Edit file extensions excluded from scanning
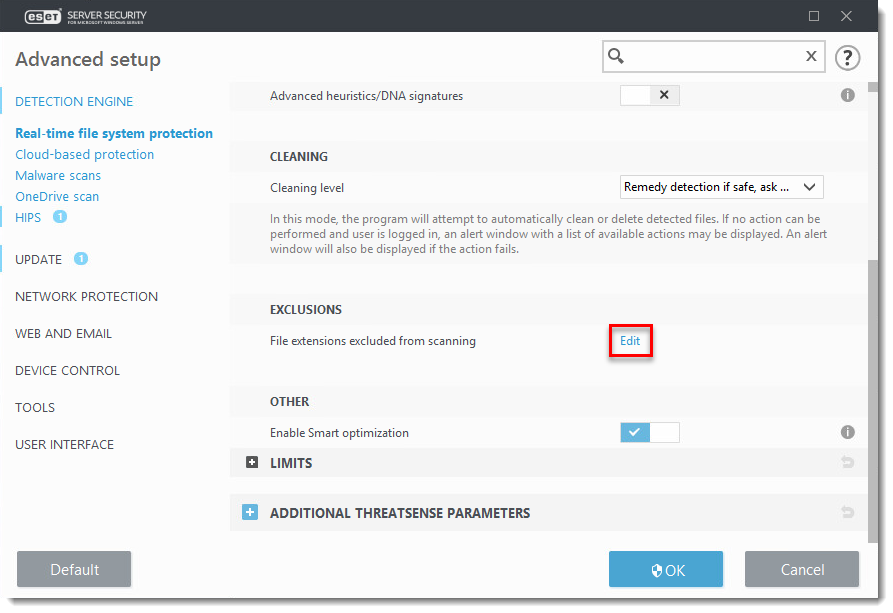This screenshot has width=893, height=613. coord(630,341)
